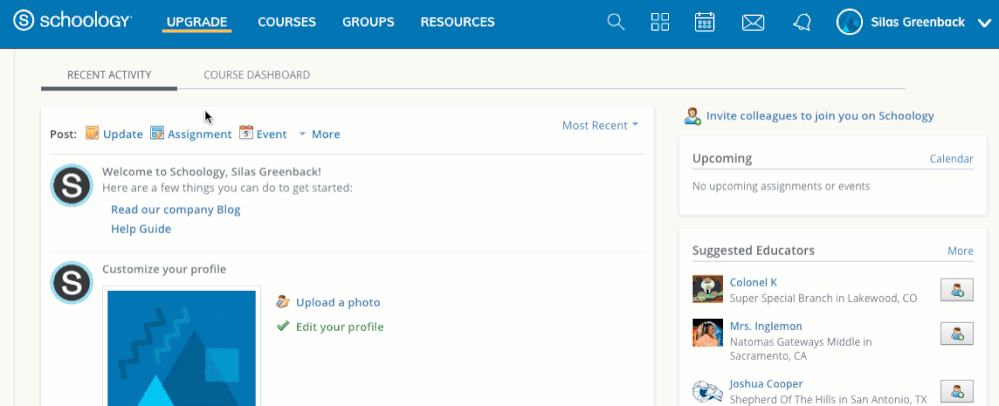Viewport: 999px width, 406px height.
Task: Click the Upload a photo link
Action: pyautogui.click(x=338, y=302)
